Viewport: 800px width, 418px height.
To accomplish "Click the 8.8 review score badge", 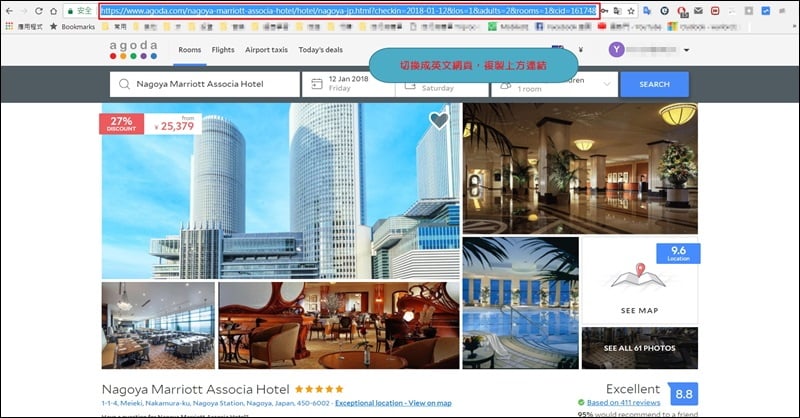I will pyautogui.click(x=684, y=394).
